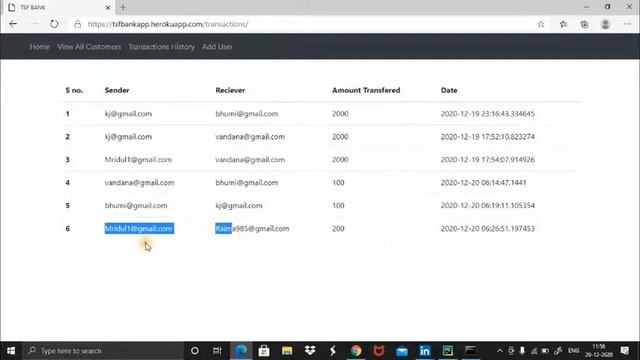Open the Windows Start menu

pos(11,351)
